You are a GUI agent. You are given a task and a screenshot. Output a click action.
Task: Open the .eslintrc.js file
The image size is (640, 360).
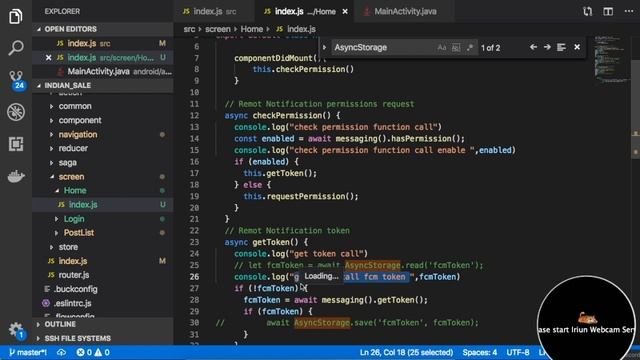tap(103, 303)
